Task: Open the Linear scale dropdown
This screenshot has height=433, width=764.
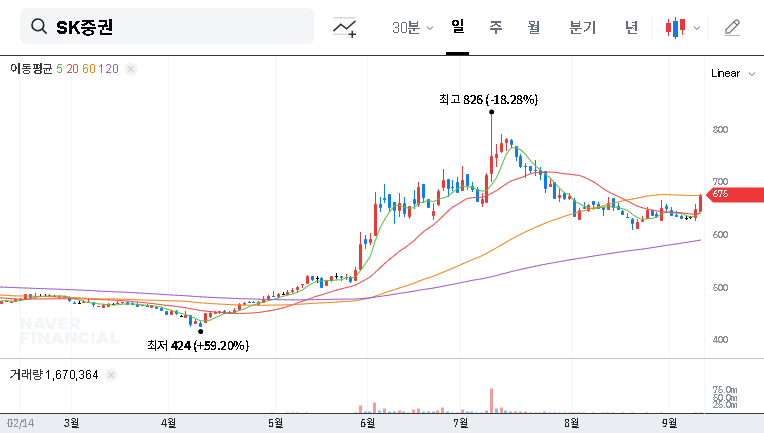Action: [733, 74]
